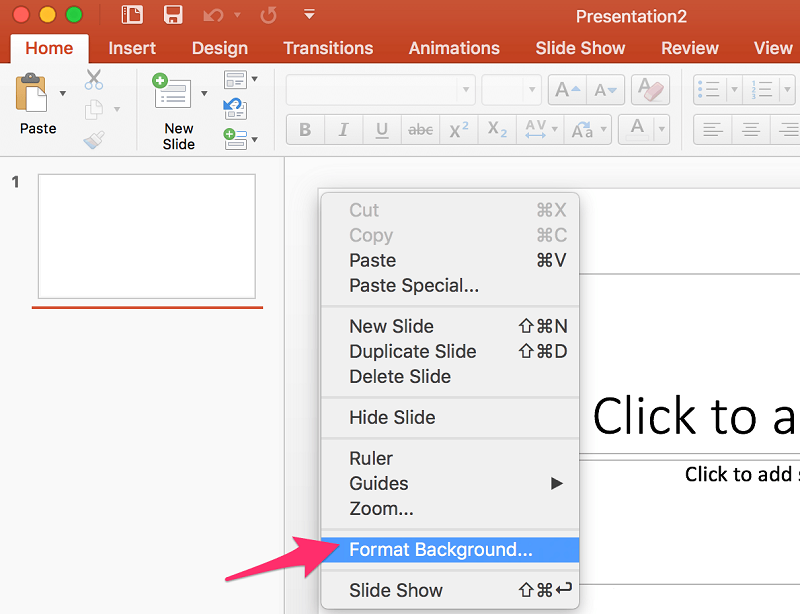Click the Increase Font Size icon

pos(568,90)
